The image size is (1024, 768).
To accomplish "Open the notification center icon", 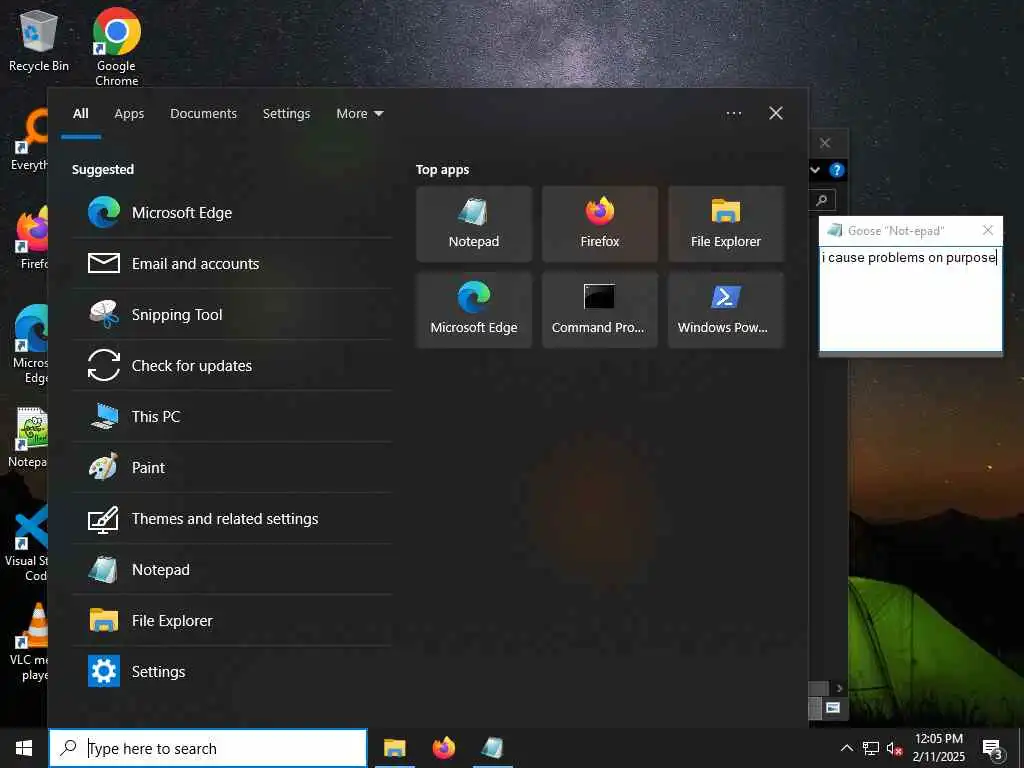I will click(992, 748).
